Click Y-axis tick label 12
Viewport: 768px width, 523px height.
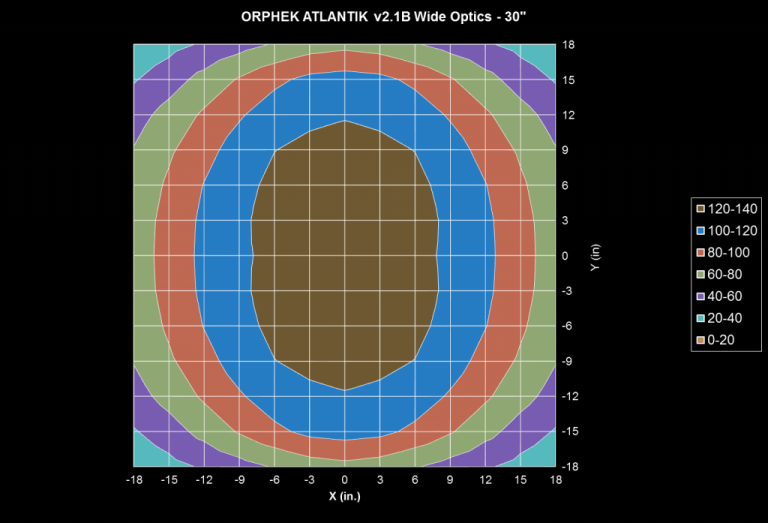click(x=568, y=115)
